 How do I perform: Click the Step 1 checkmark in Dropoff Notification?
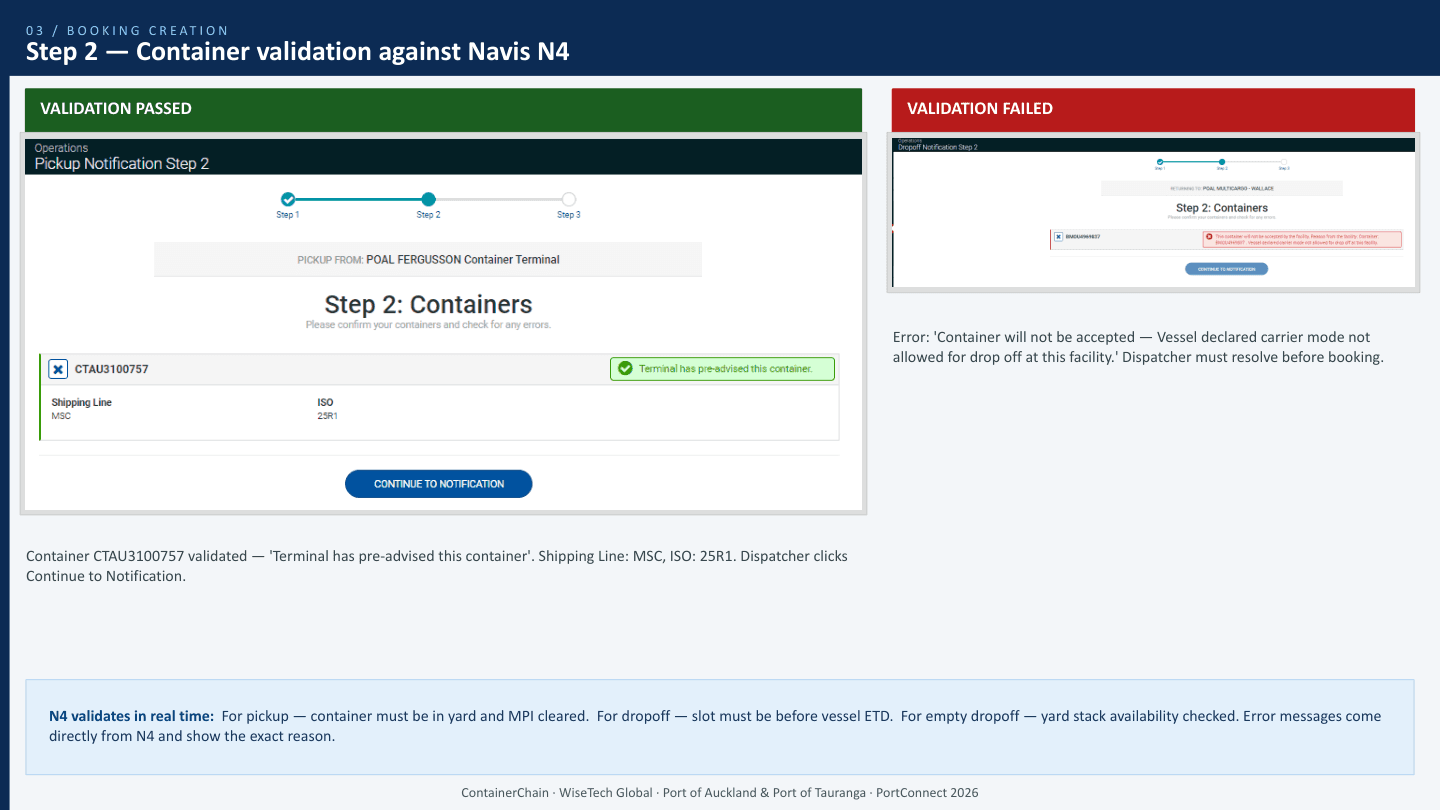coord(1160,162)
